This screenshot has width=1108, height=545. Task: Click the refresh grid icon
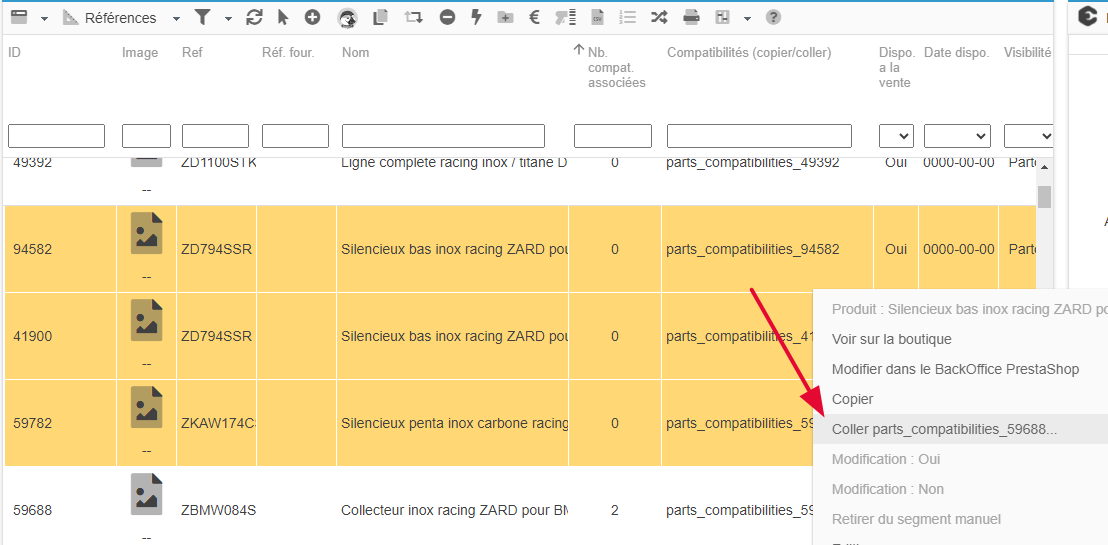point(254,18)
